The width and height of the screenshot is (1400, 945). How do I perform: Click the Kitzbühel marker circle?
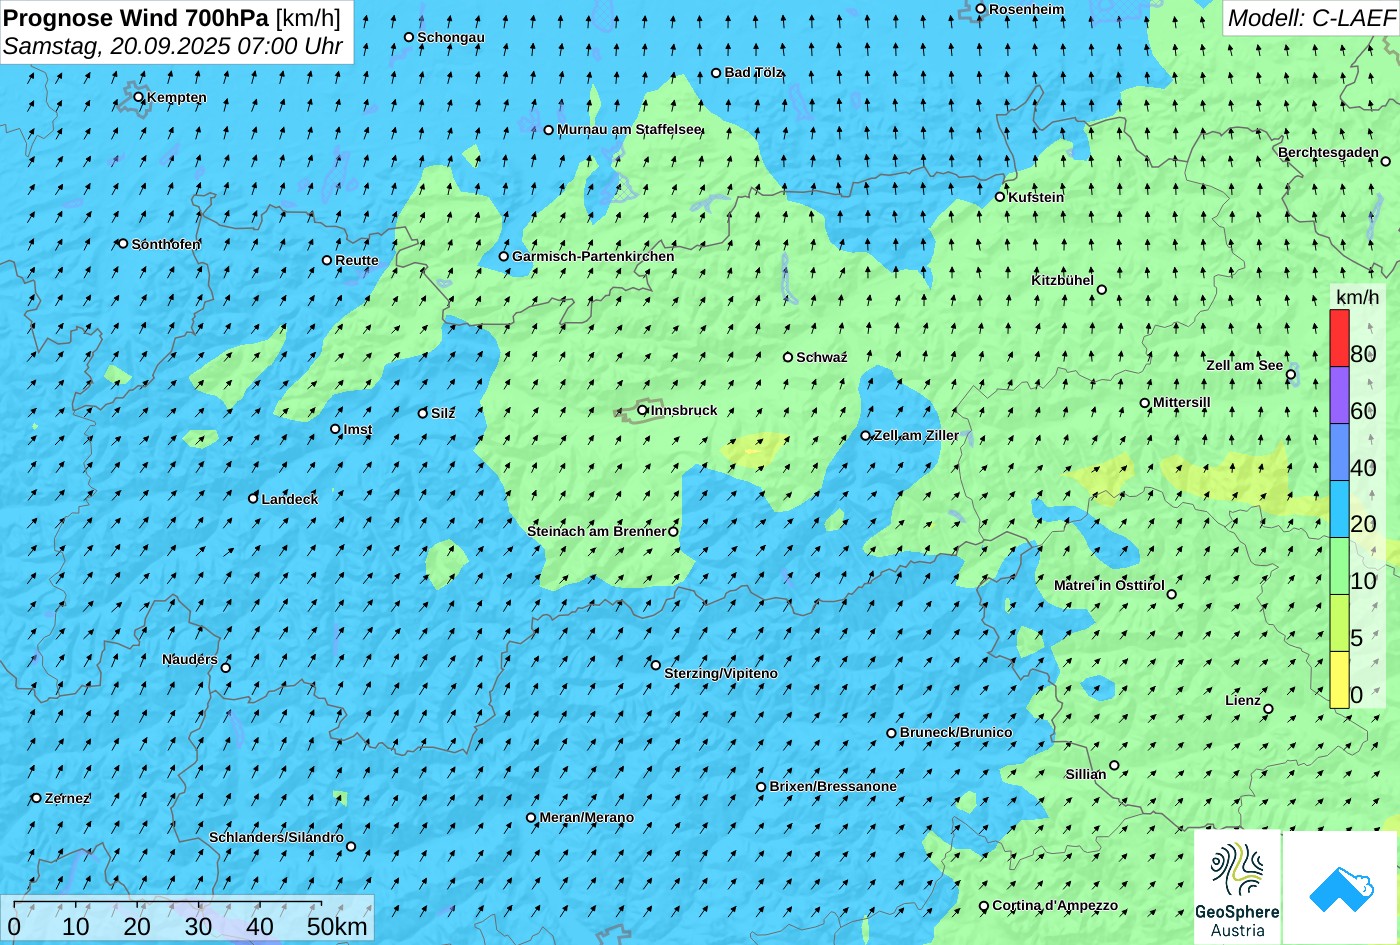[x=1102, y=290]
